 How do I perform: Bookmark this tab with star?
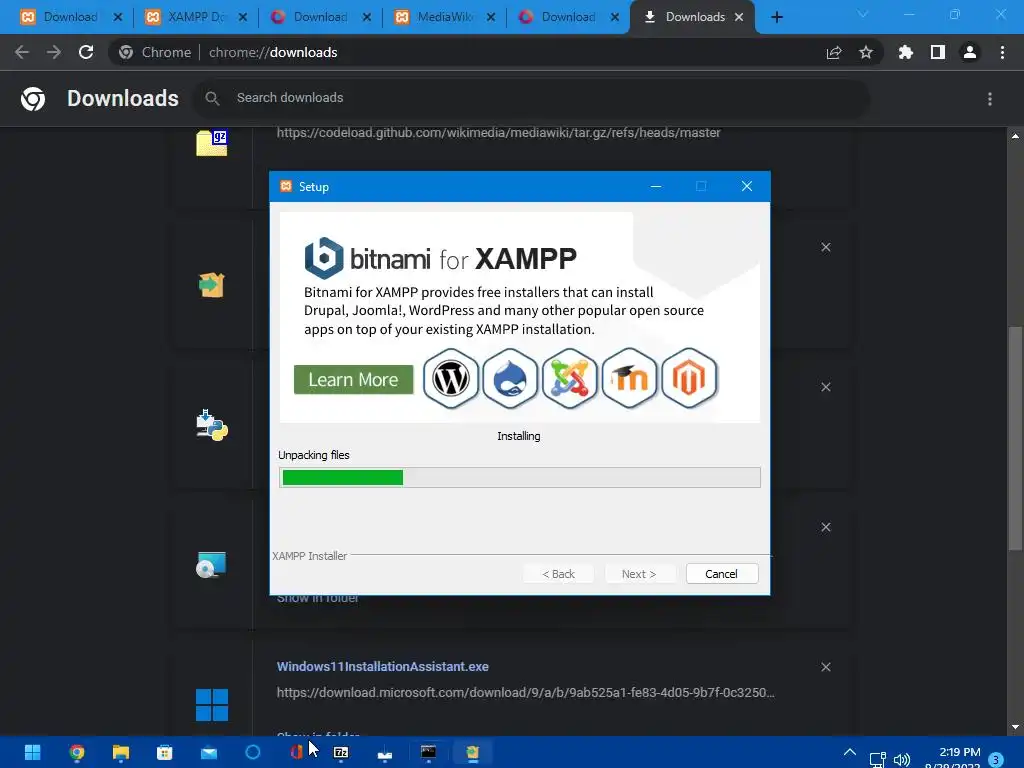pyautogui.click(x=866, y=52)
